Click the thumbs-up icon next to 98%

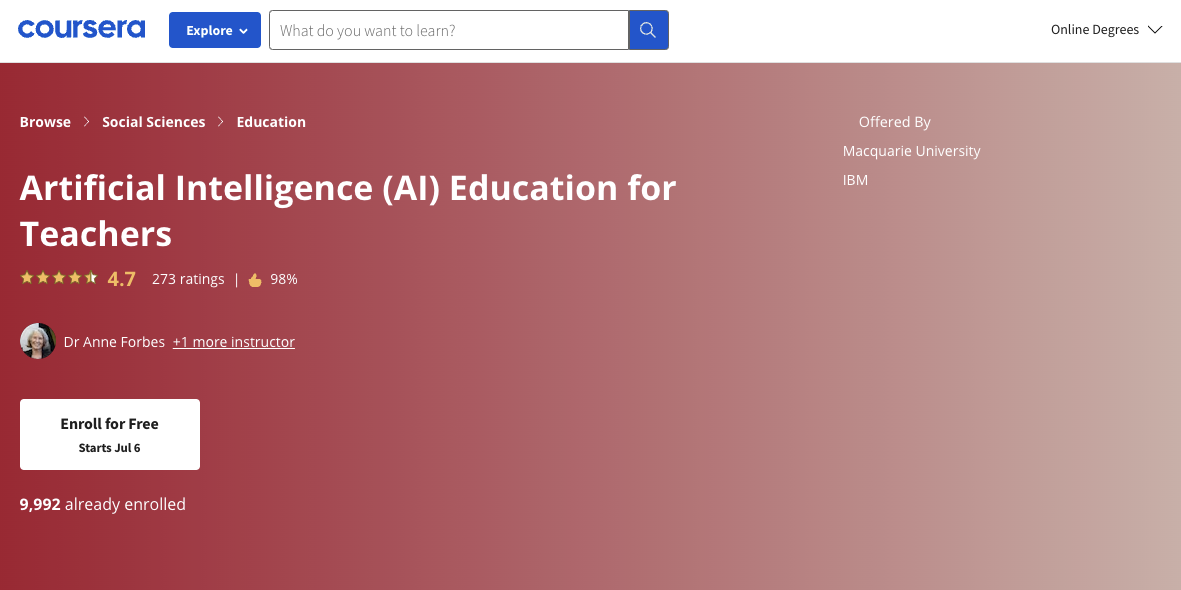[x=255, y=279]
